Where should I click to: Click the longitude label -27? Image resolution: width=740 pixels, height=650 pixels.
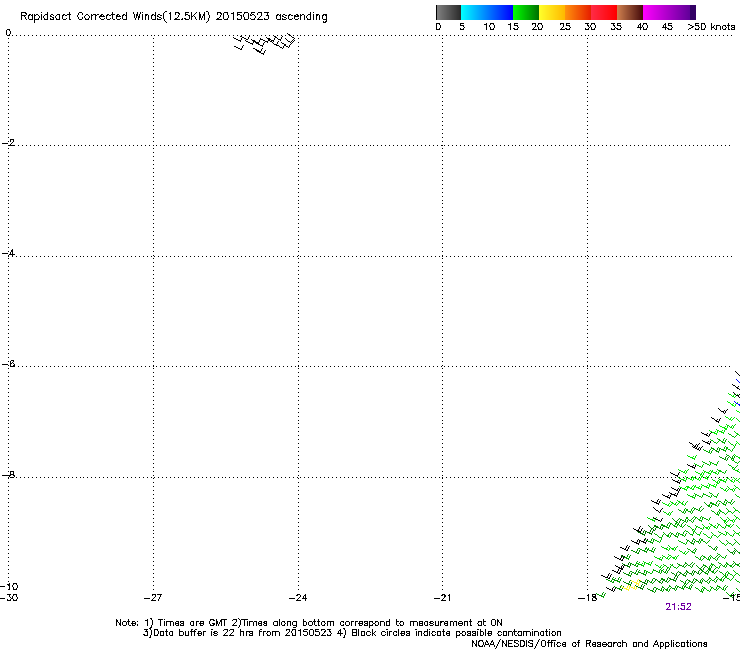pos(153,598)
